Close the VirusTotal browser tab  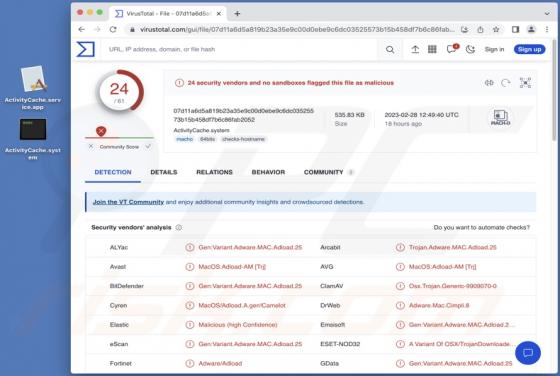point(219,14)
